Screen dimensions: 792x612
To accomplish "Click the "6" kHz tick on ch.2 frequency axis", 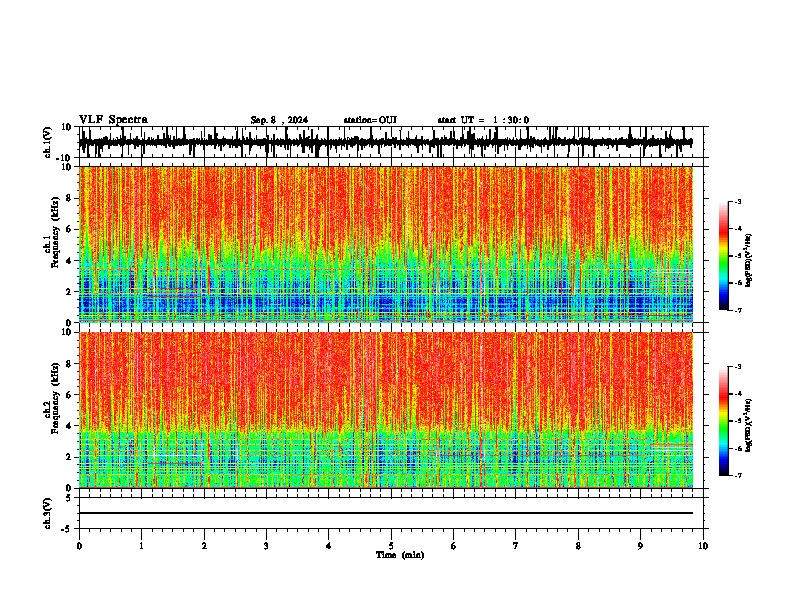I will coord(70,395).
